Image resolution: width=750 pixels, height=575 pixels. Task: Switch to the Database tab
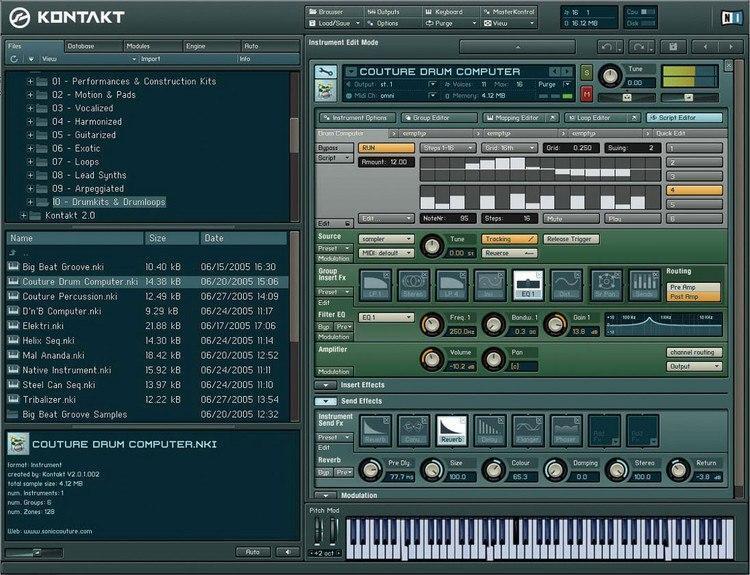pos(92,46)
